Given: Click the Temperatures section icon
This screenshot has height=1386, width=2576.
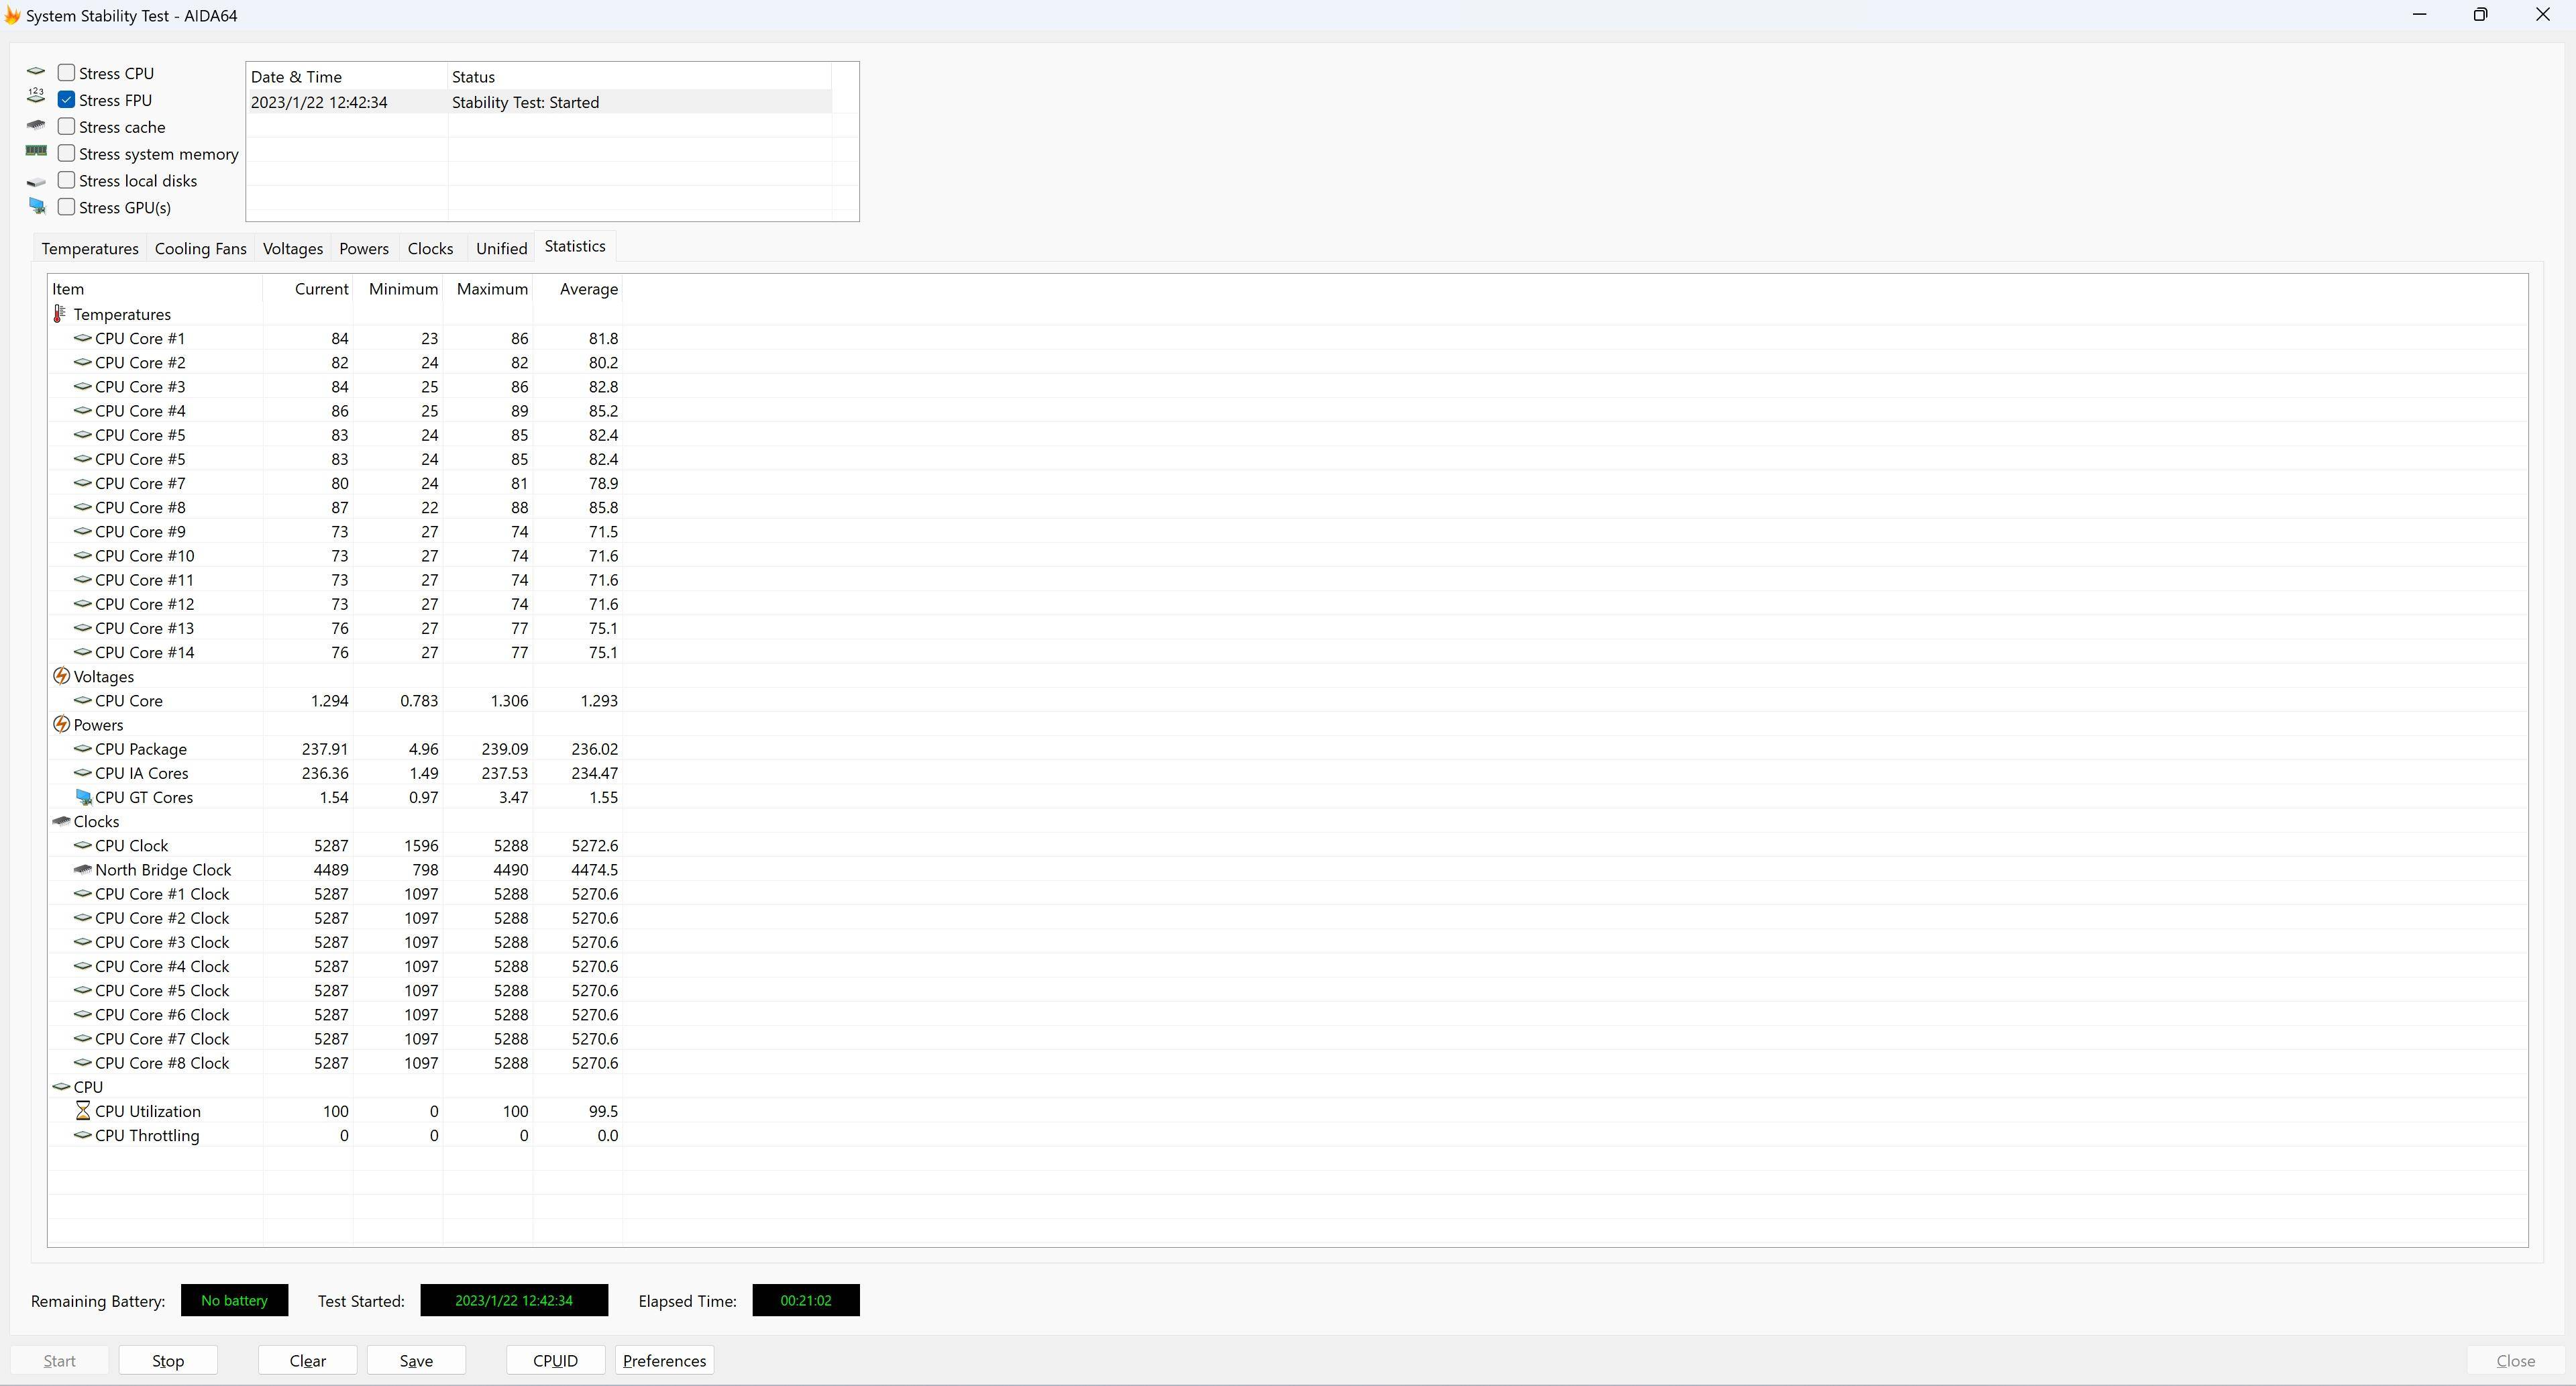Looking at the screenshot, I should pyautogui.click(x=60, y=314).
